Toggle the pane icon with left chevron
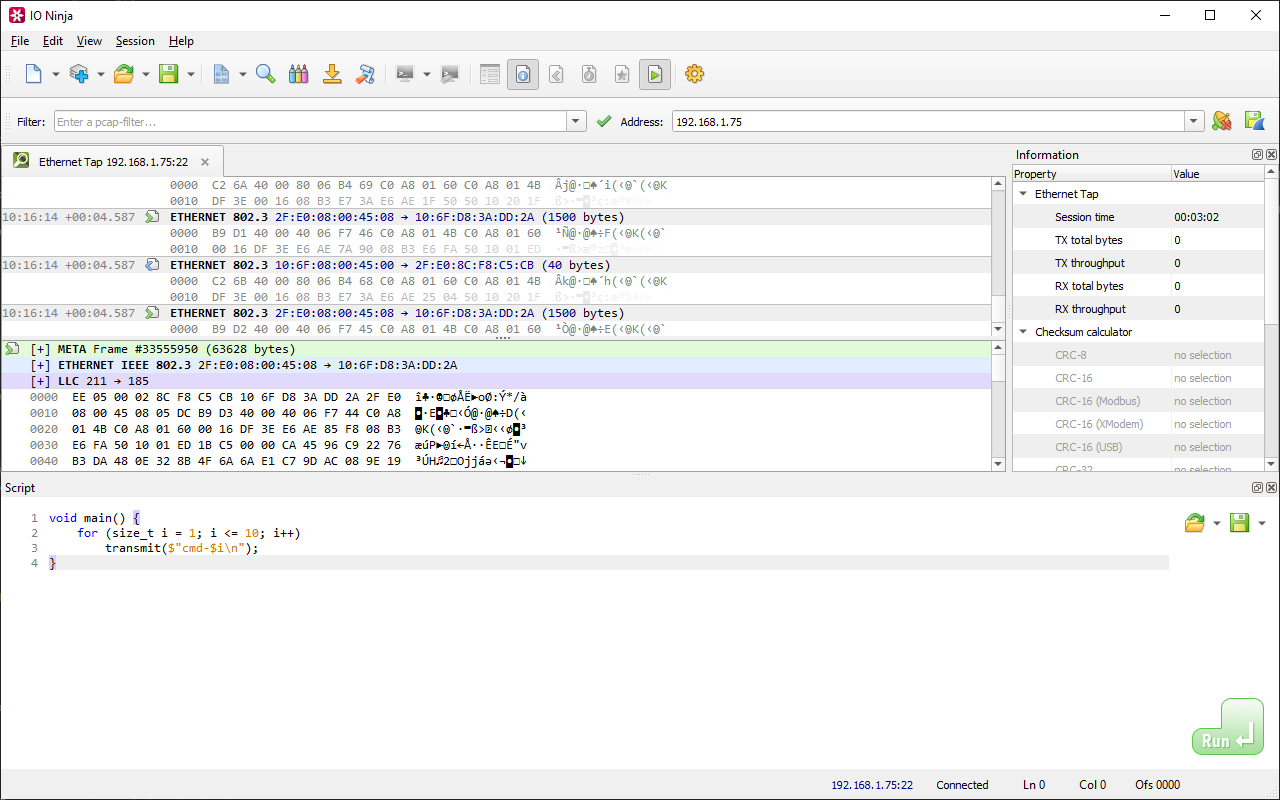This screenshot has width=1280, height=800. [x=556, y=74]
